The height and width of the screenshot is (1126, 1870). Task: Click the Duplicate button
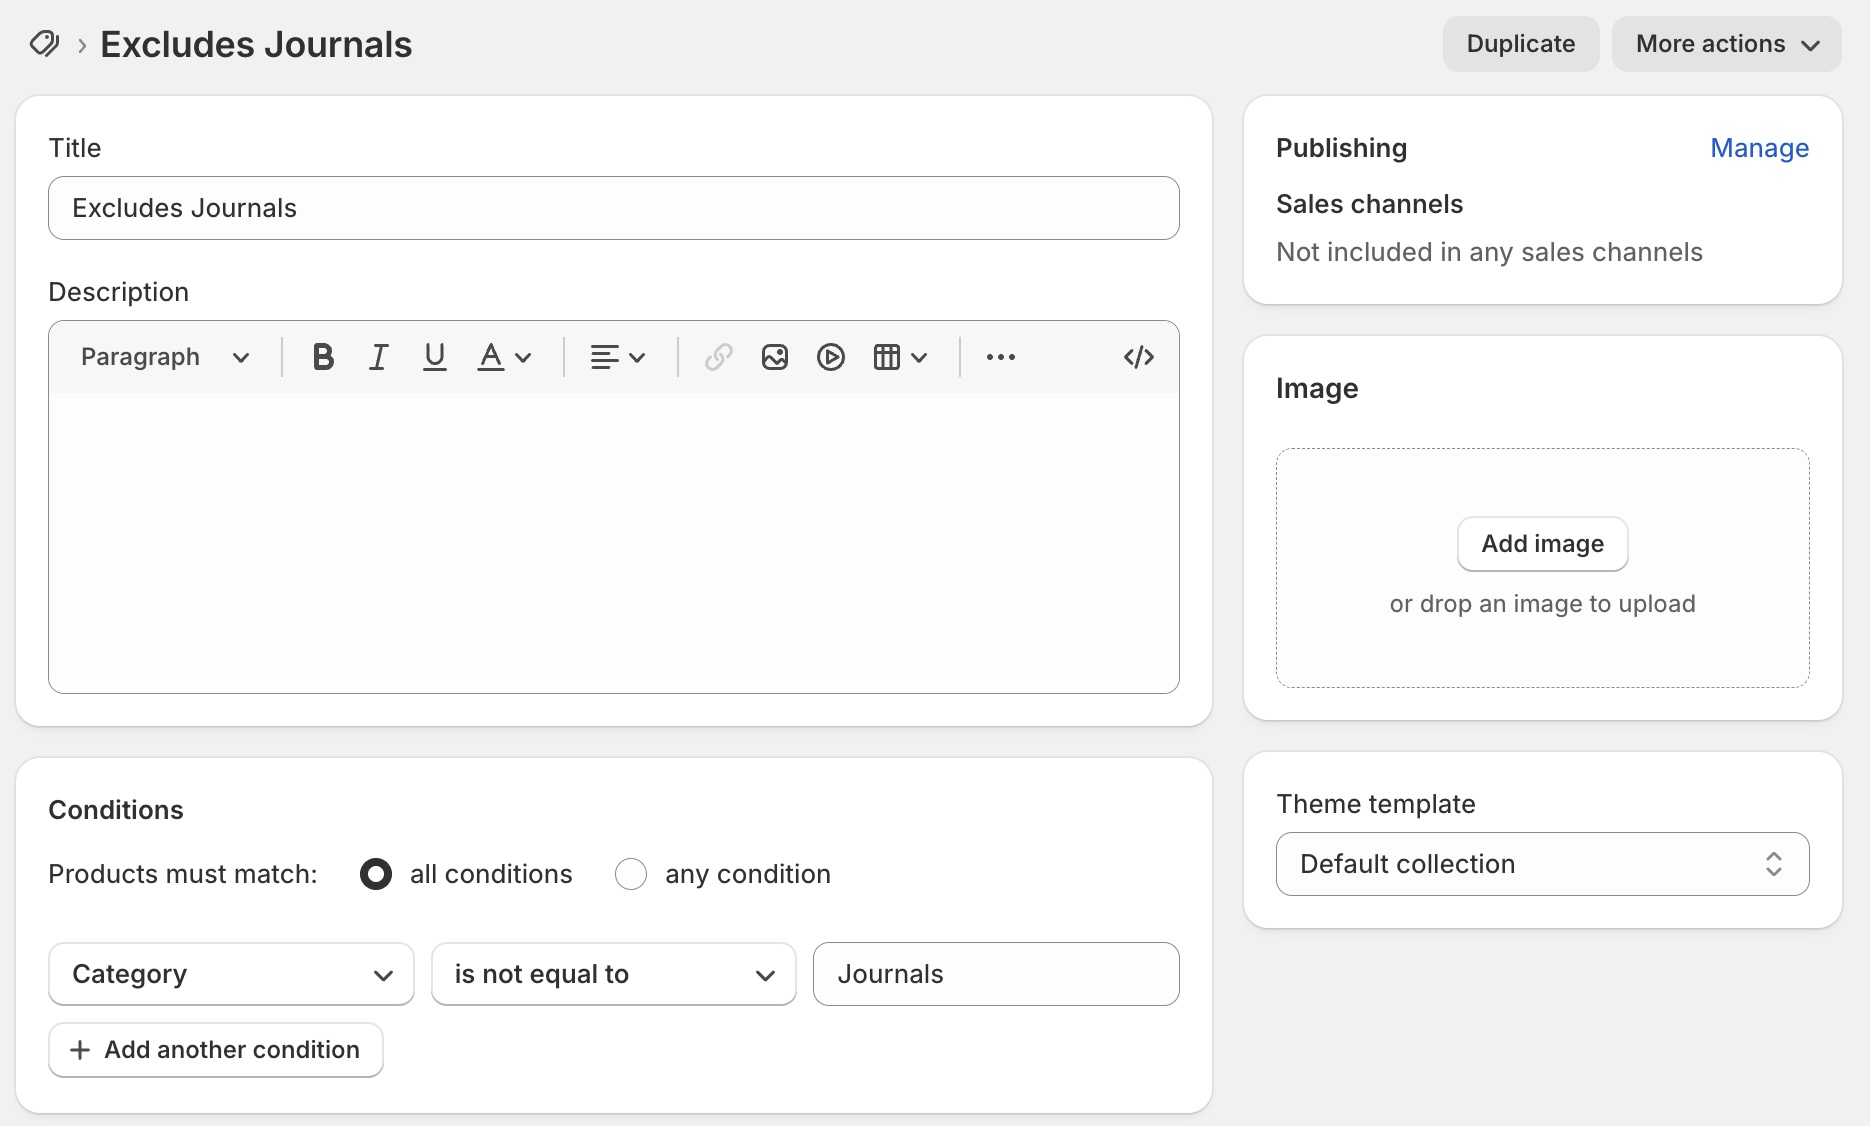click(x=1520, y=44)
